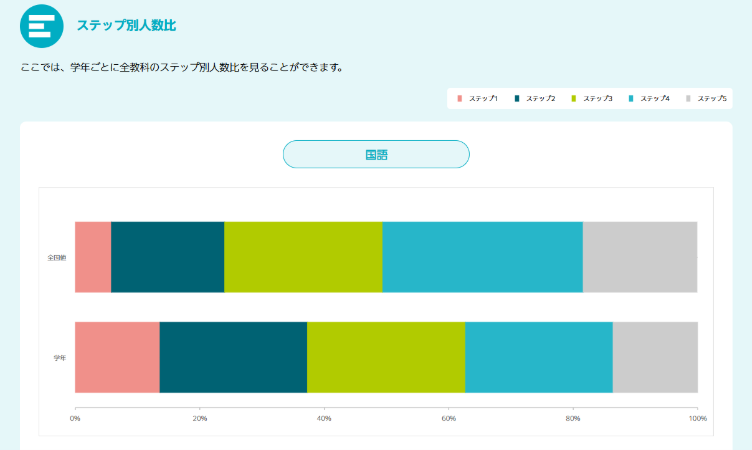The height and width of the screenshot is (450, 752).
Task: Click the 全国値 axis label
Action: (57, 258)
